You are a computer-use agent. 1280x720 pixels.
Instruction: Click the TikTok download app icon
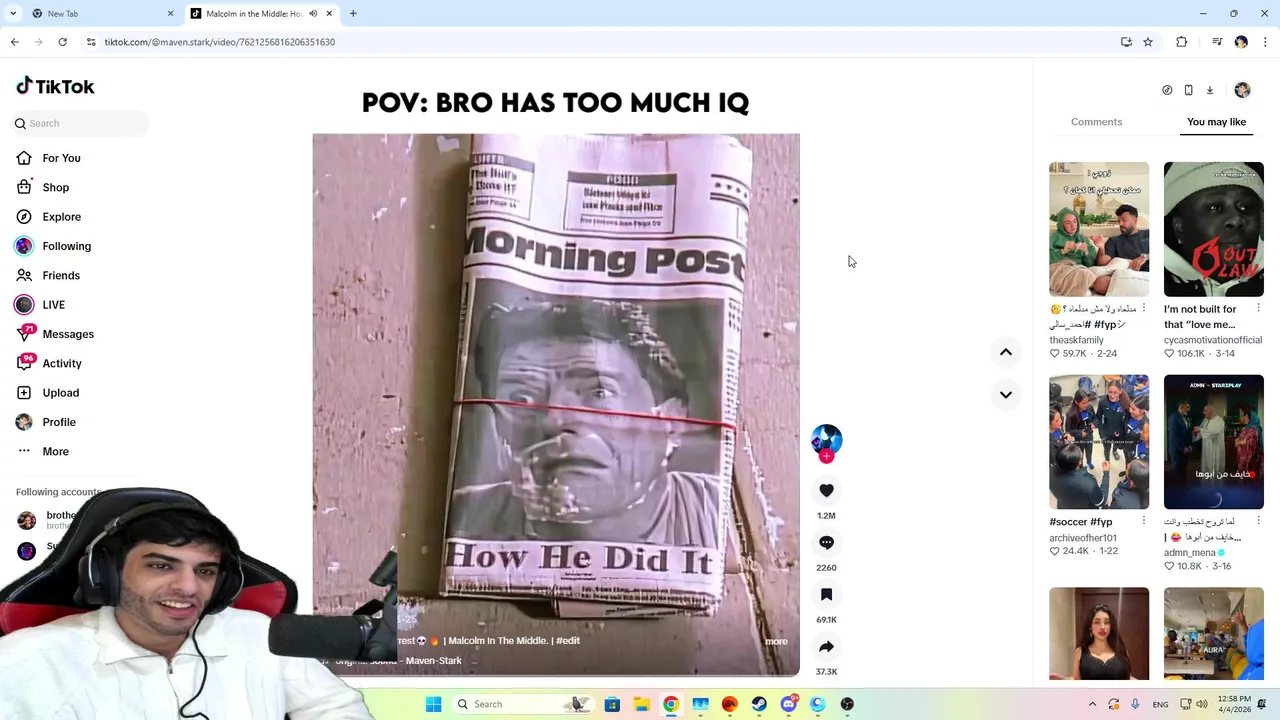click(x=1209, y=90)
